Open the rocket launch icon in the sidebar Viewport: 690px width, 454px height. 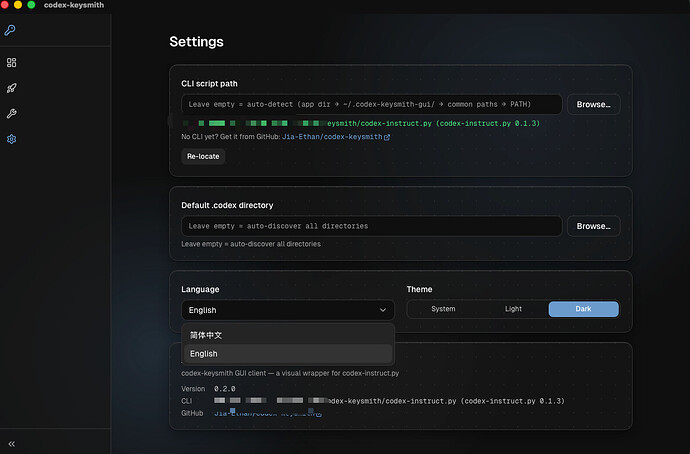click(11, 88)
